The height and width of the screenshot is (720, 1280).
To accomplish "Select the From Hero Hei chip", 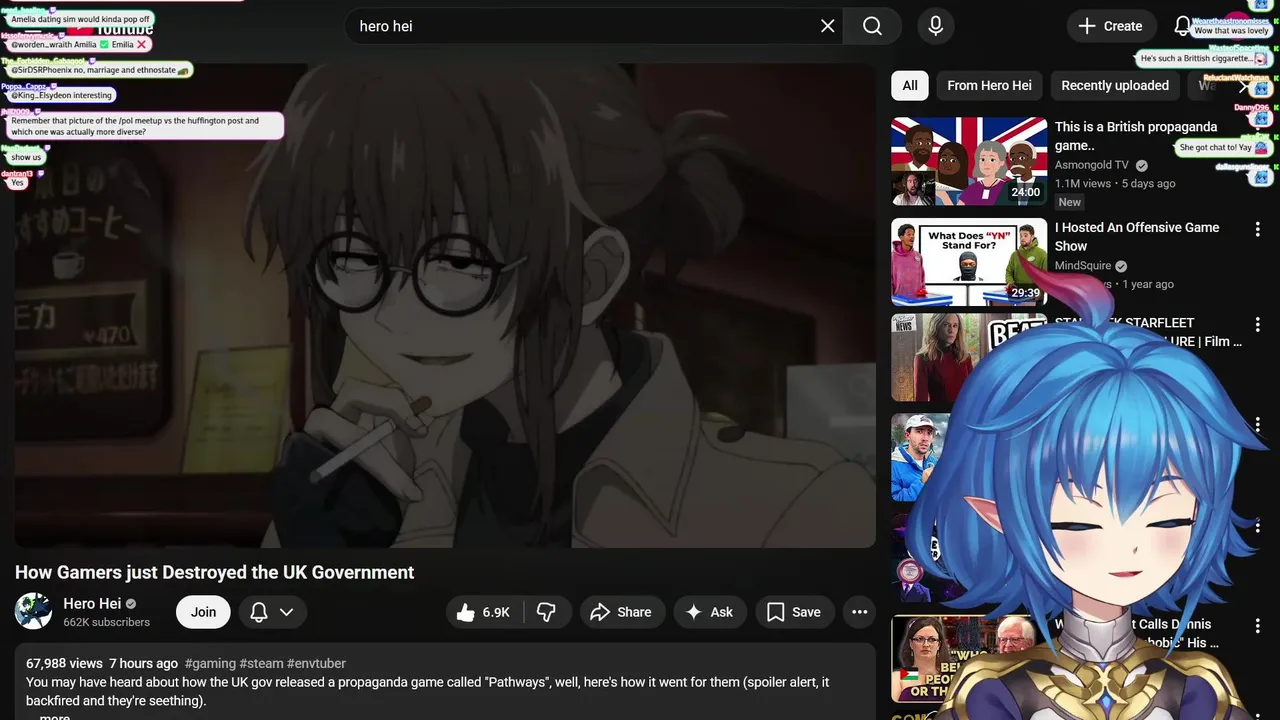I will pyautogui.click(x=989, y=85).
